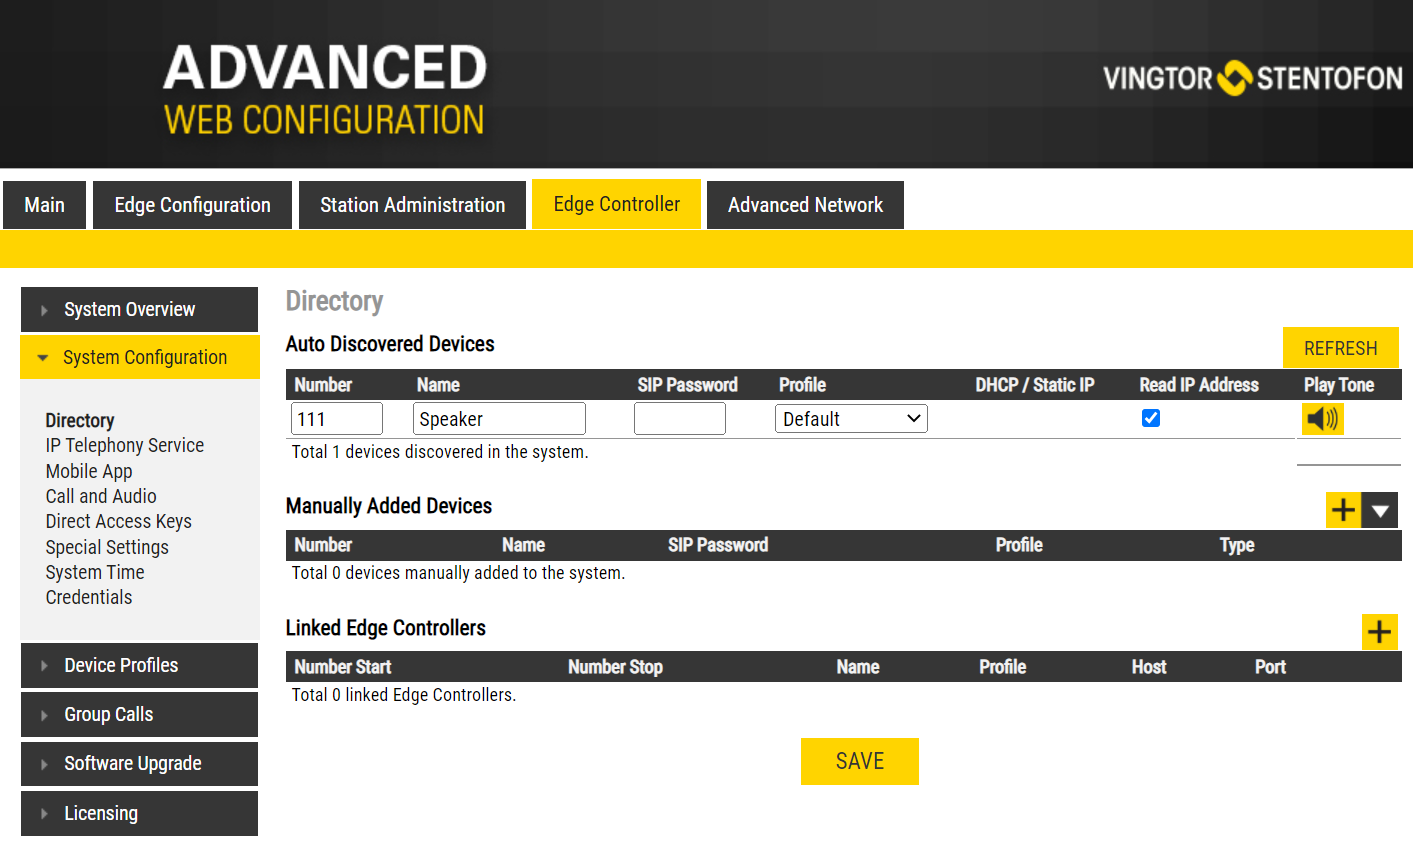Expand Device Profiles menu
1413x844 pixels.
click(x=139, y=666)
